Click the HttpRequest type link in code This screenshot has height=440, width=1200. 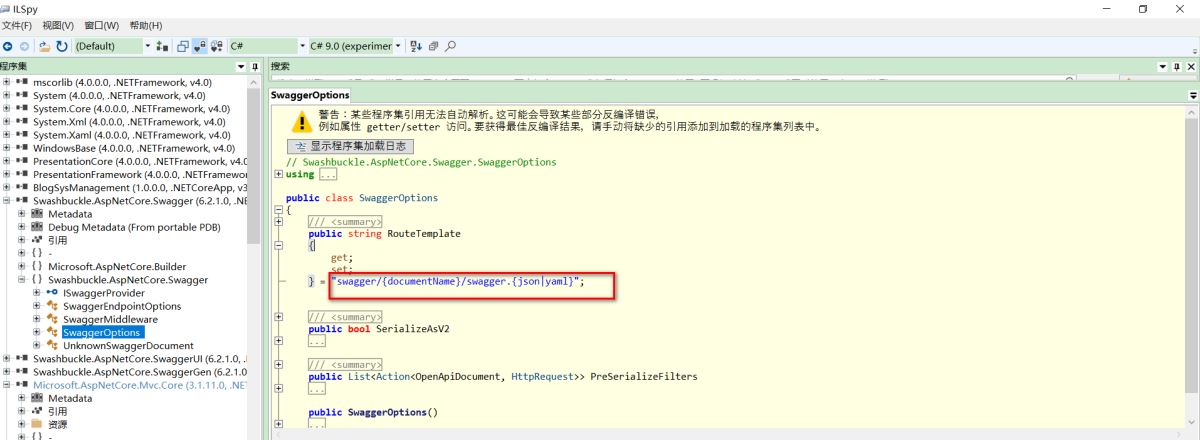[543, 377]
